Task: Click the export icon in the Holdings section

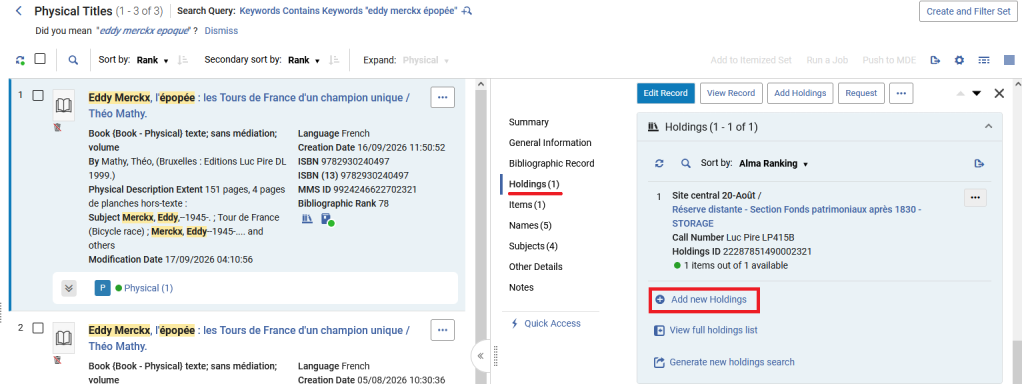Action: (978, 163)
